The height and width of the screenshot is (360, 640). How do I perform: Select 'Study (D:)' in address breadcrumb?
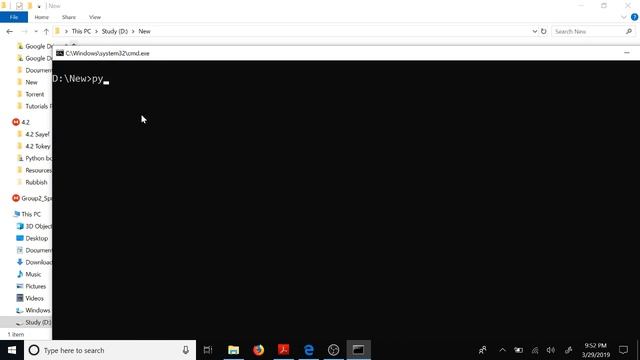coord(115,31)
